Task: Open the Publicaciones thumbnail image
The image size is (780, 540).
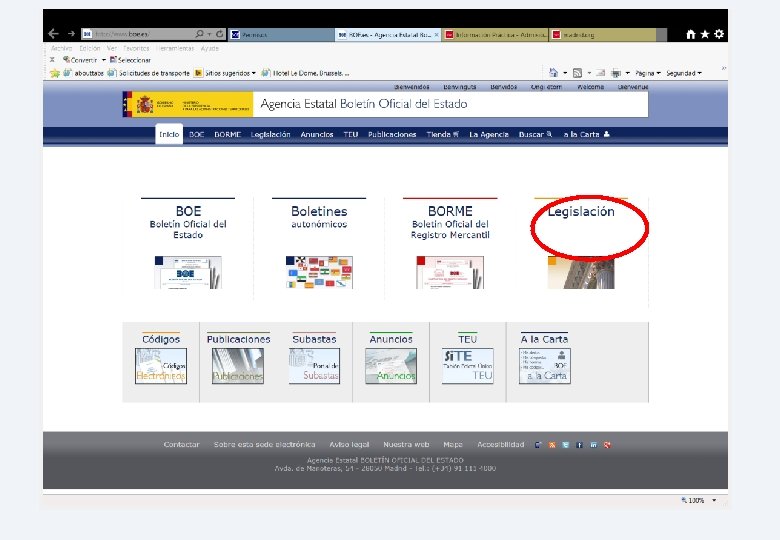Action: pyautogui.click(x=238, y=366)
